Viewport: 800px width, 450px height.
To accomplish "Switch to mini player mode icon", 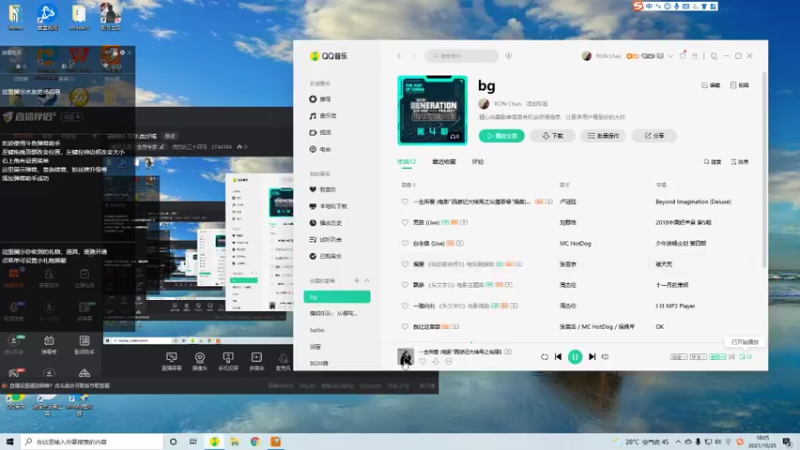I will [x=714, y=56].
